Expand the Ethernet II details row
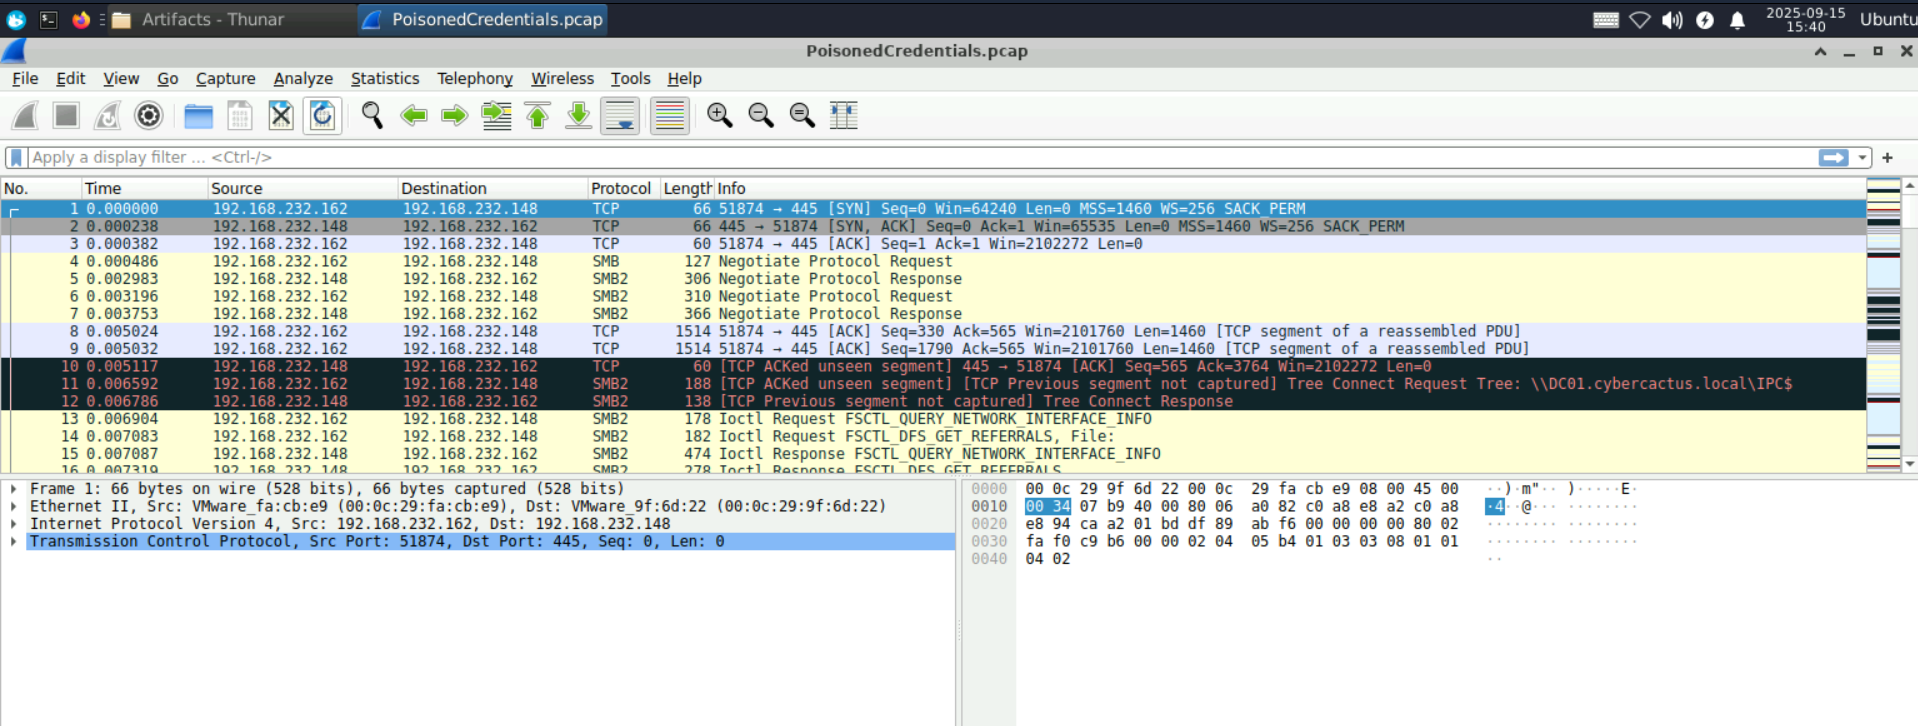Viewport: 1918px width, 726px height. (x=13, y=506)
